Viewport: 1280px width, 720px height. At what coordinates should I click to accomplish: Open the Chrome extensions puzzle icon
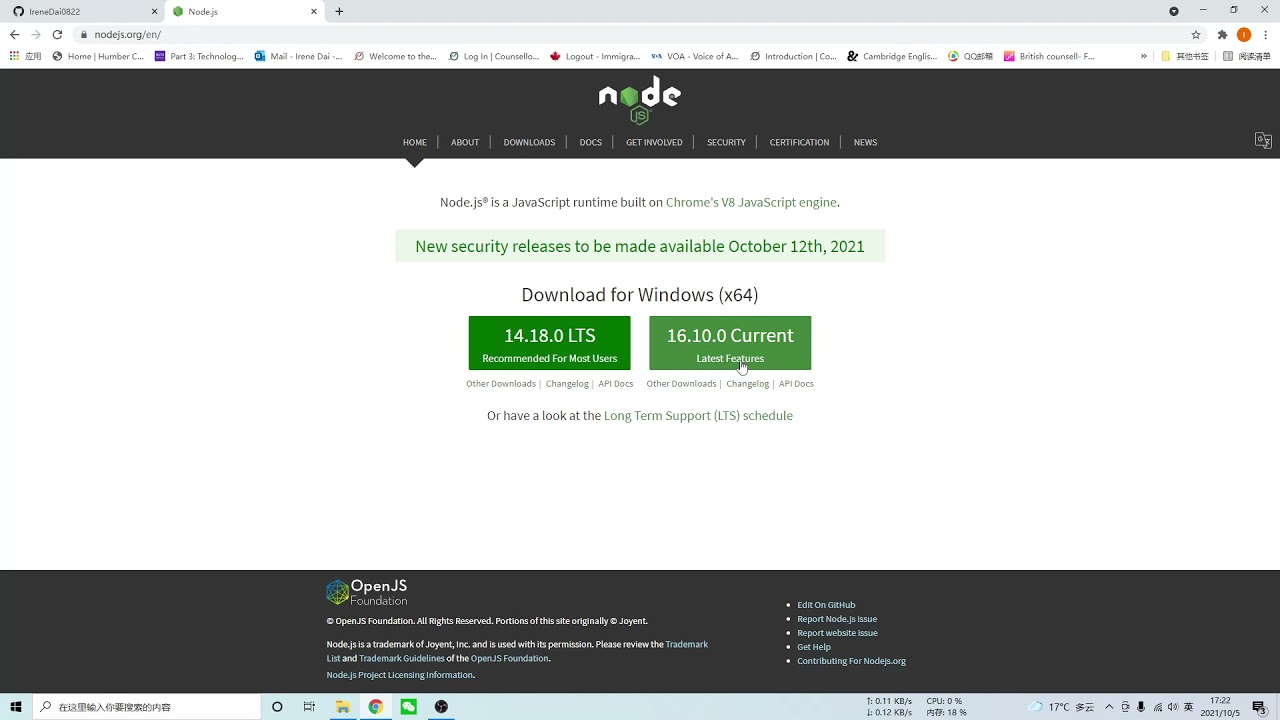(x=1222, y=34)
